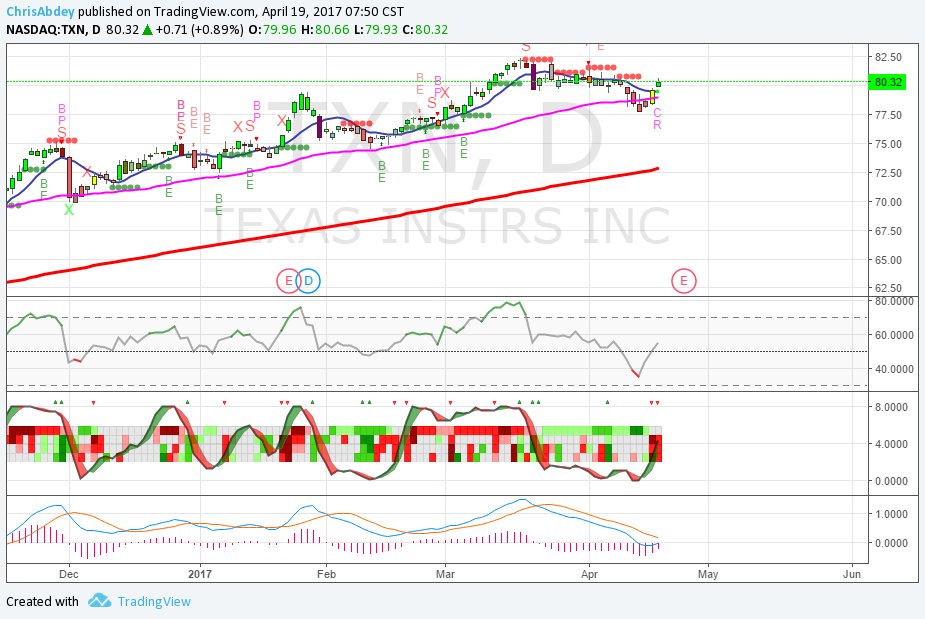Click the TradingView cloud logo icon

coord(99,601)
